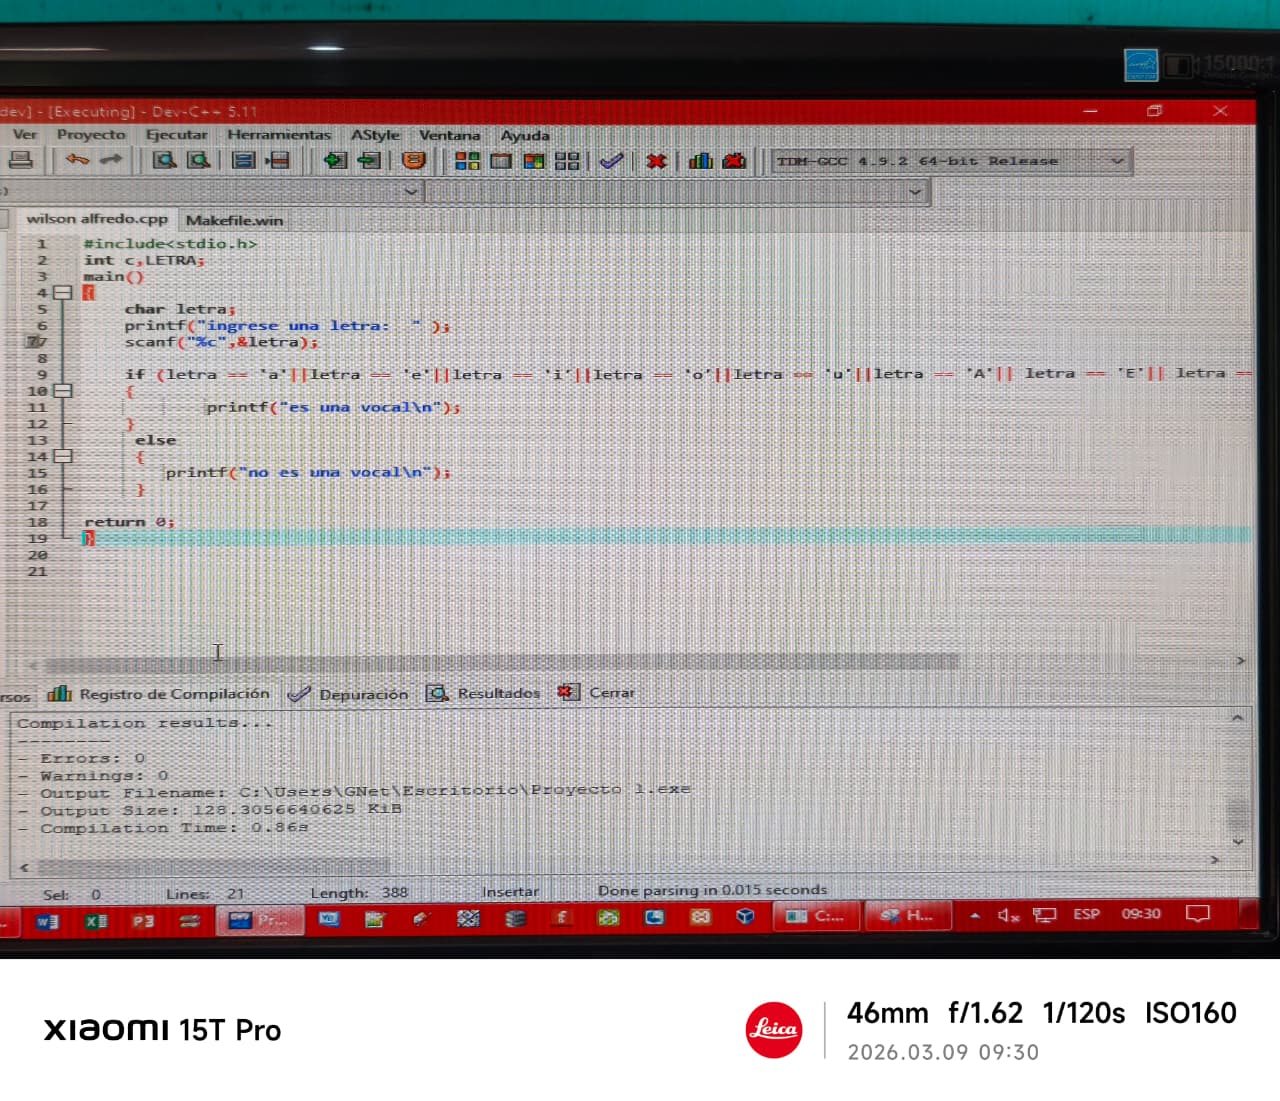Image resolution: width=1280 pixels, height=1101 pixels.
Task: Switch to the Makefile.win tab
Action: (x=234, y=220)
